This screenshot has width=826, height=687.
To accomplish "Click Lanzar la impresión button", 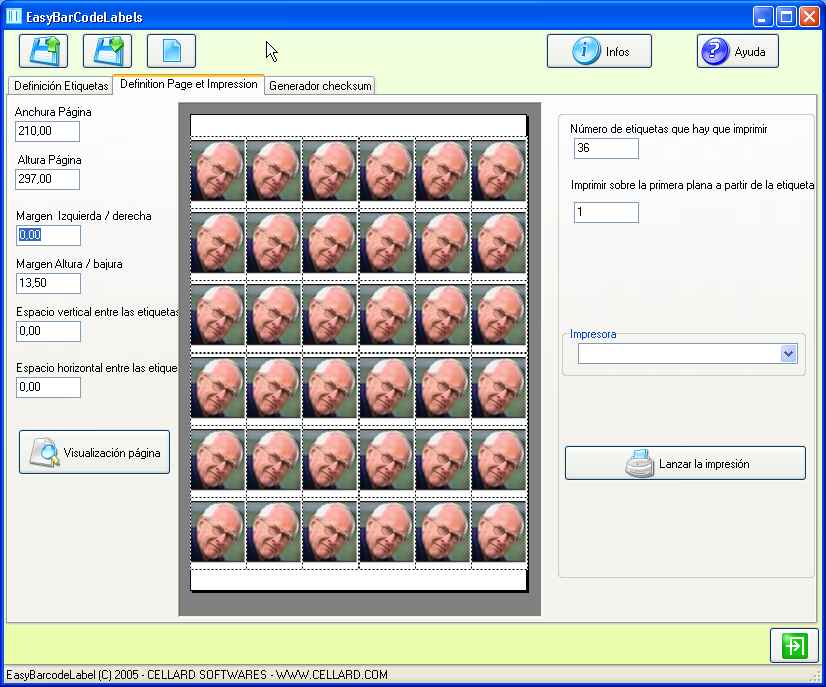I will (685, 463).
